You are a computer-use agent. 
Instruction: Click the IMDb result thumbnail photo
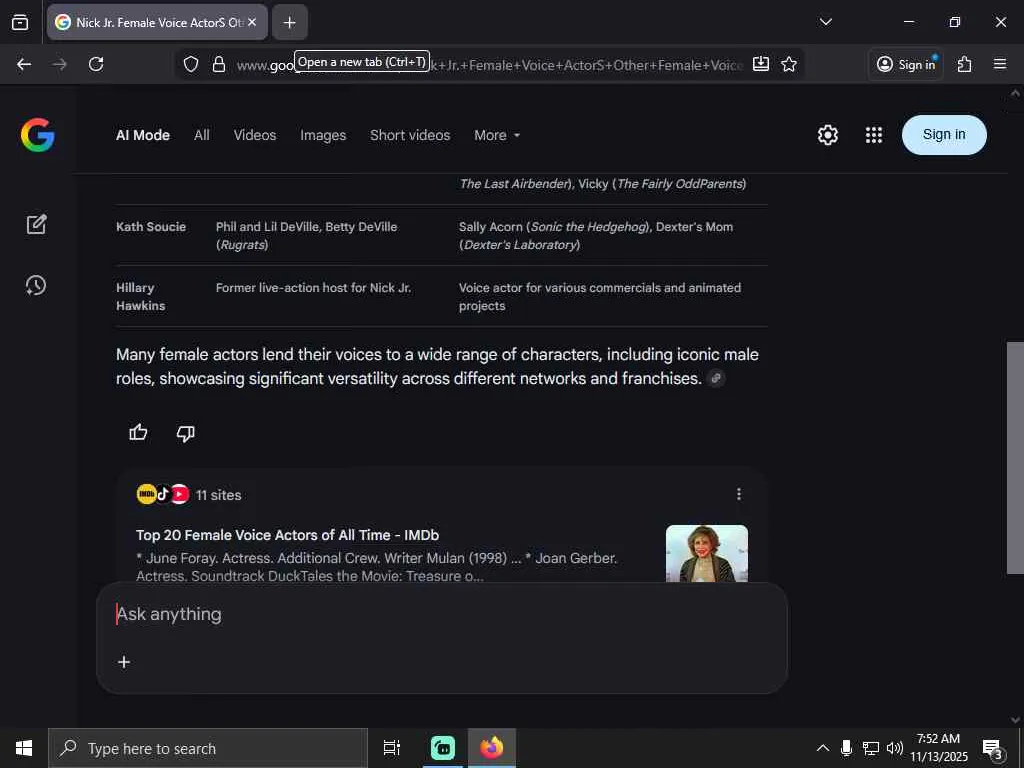707,552
